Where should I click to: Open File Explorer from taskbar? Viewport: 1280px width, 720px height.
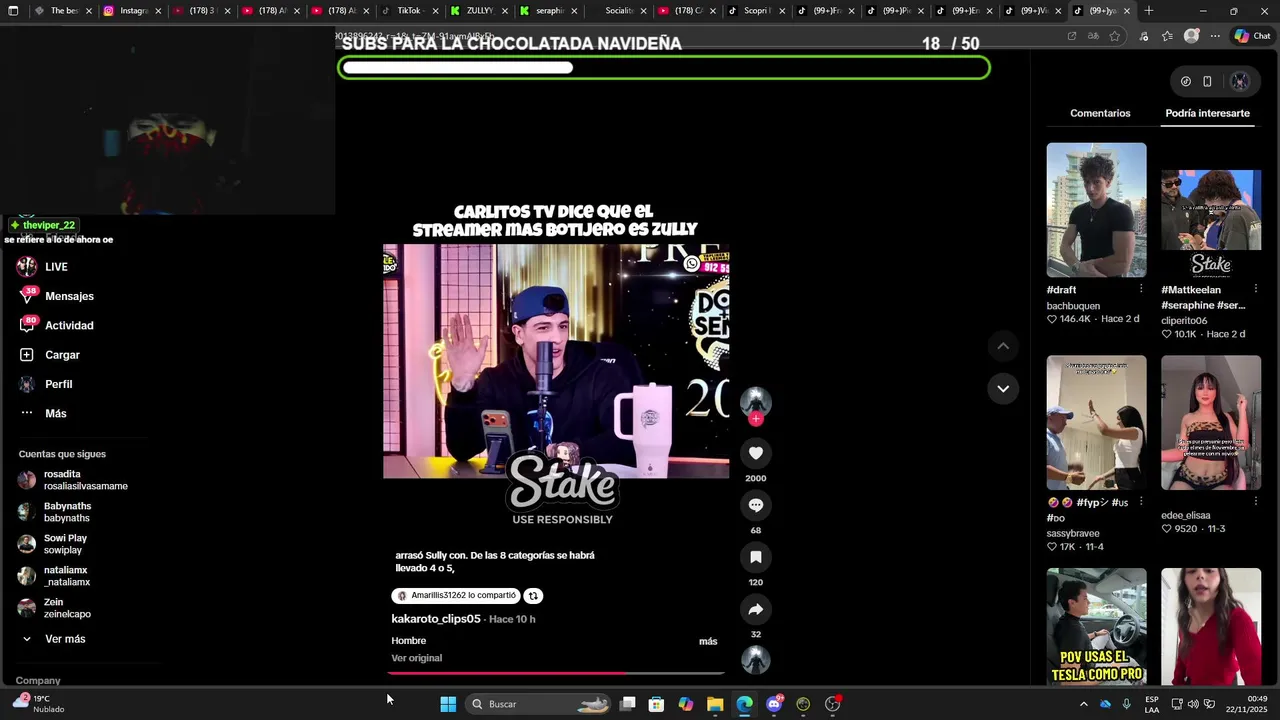(x=715, y=704)
